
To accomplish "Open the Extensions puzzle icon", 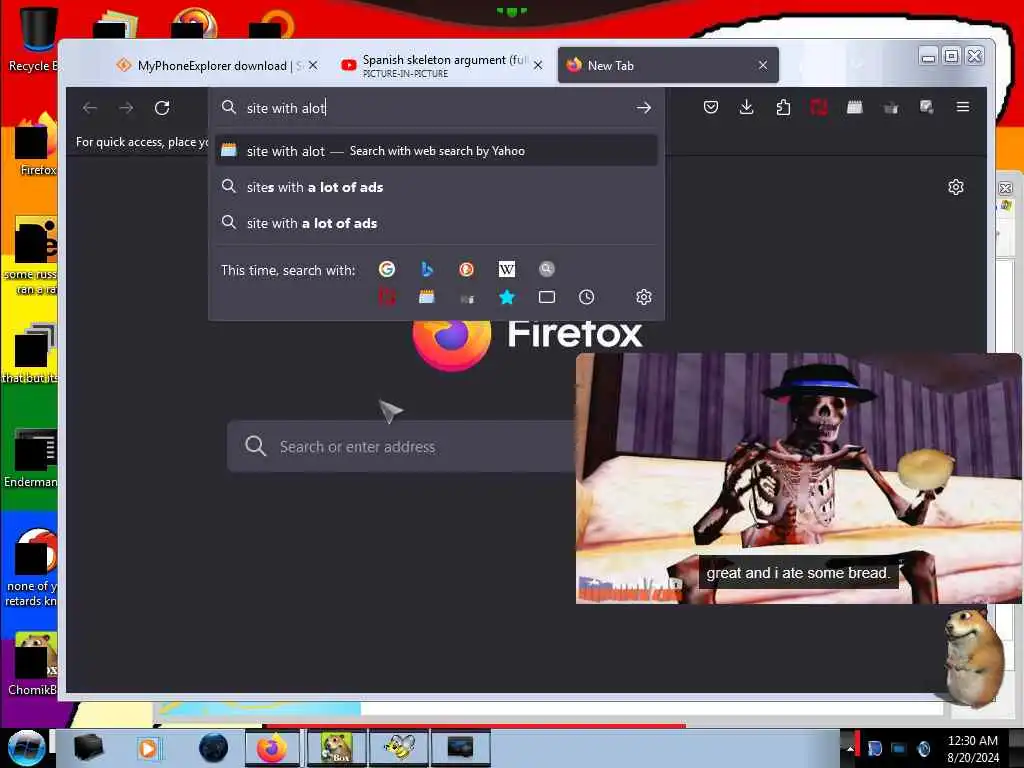I will tap(782, 107).
